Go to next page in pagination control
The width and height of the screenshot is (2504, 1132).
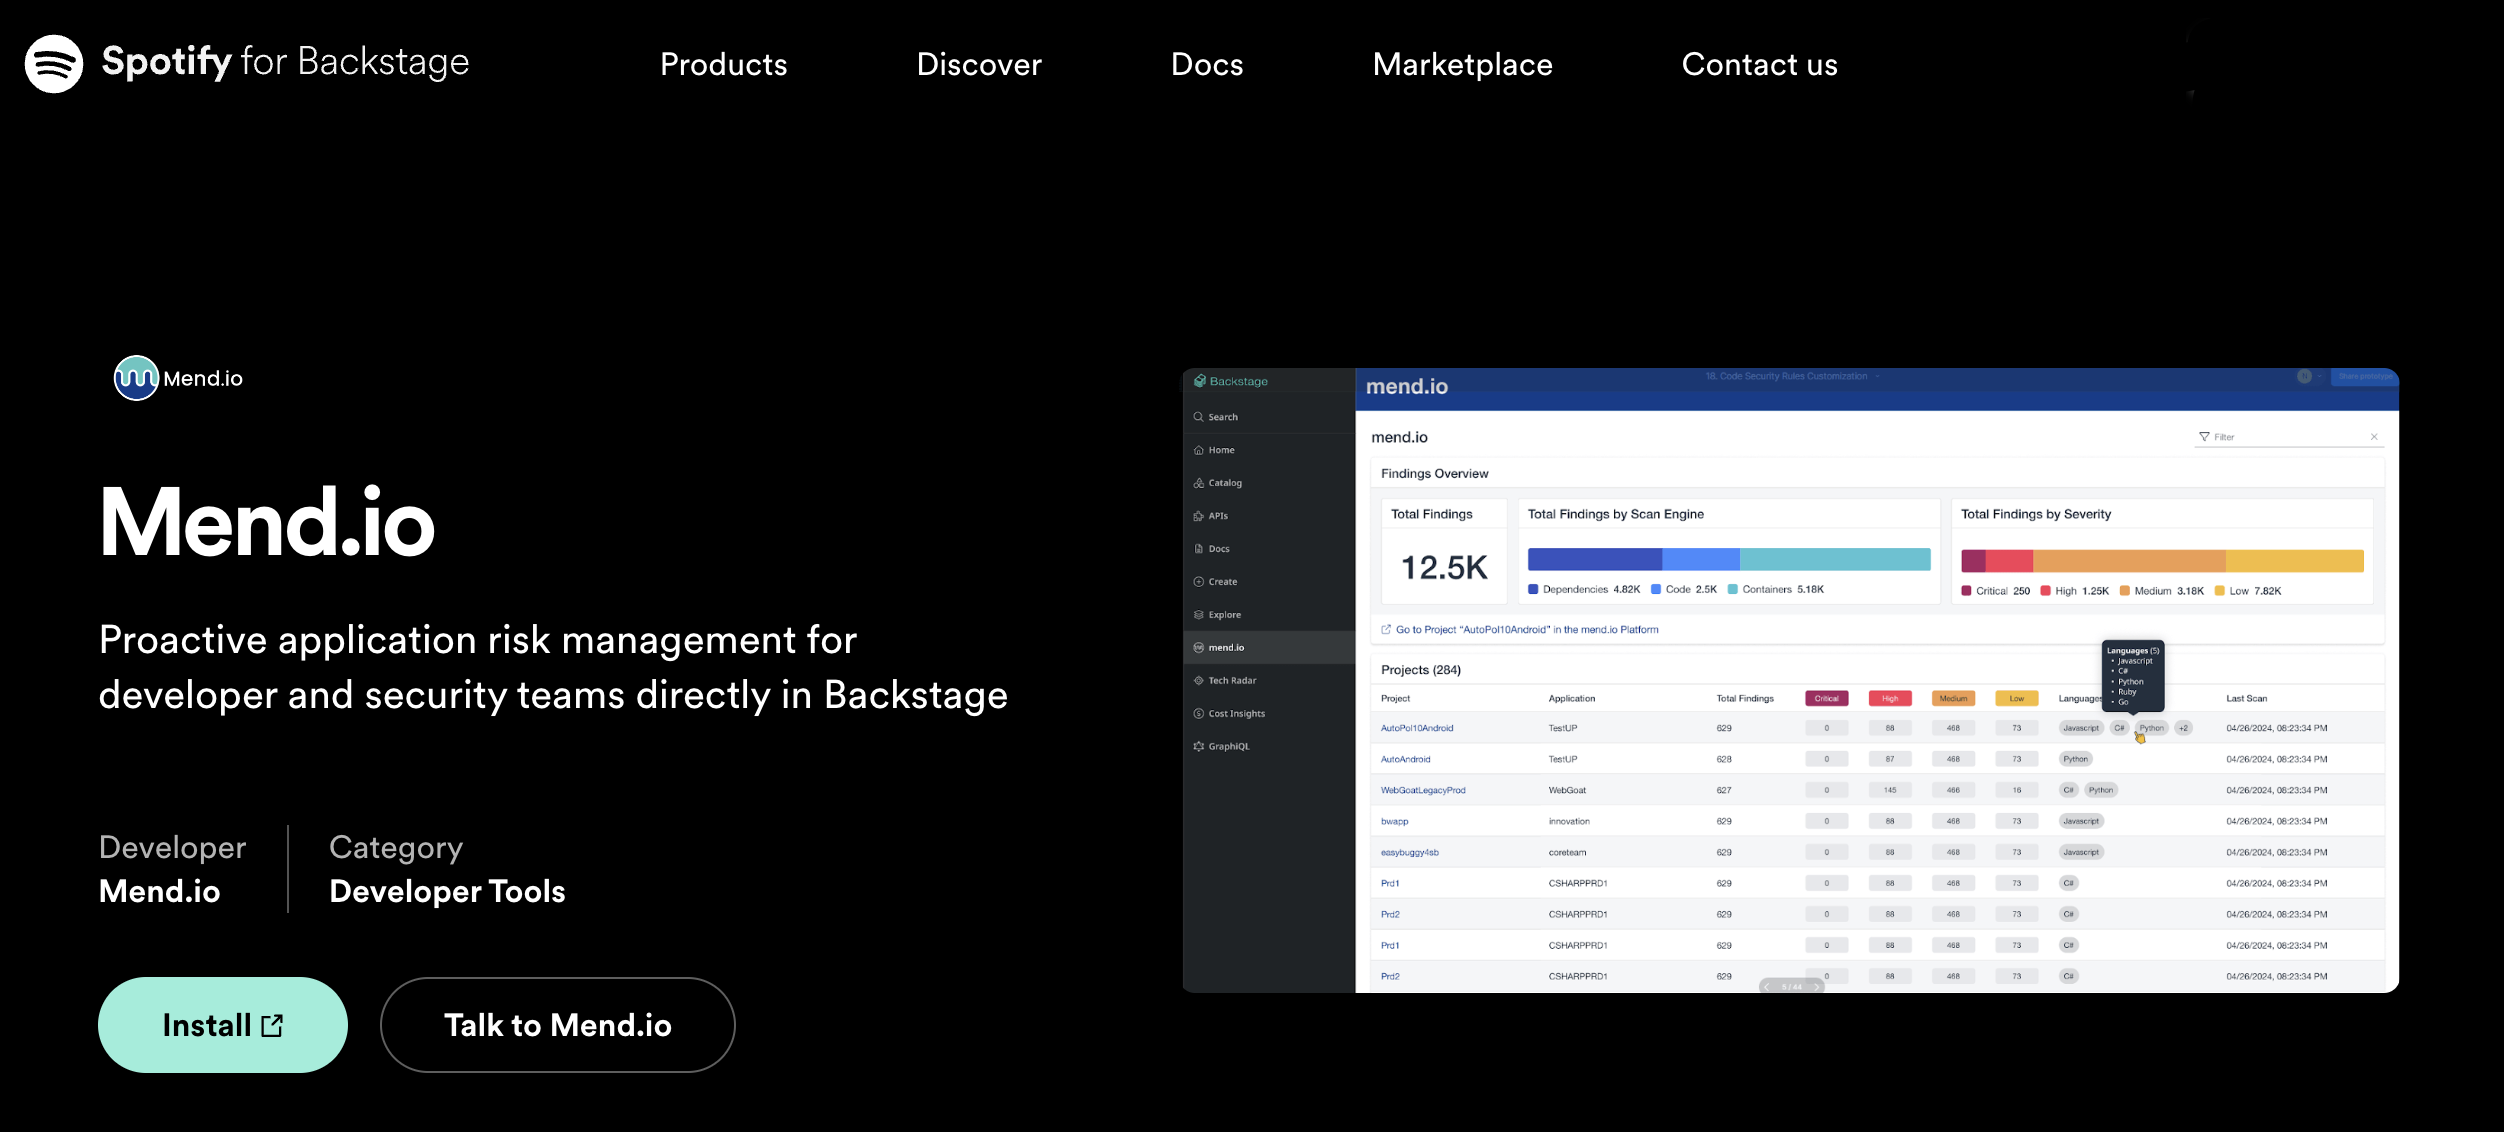click(1817, 987)
